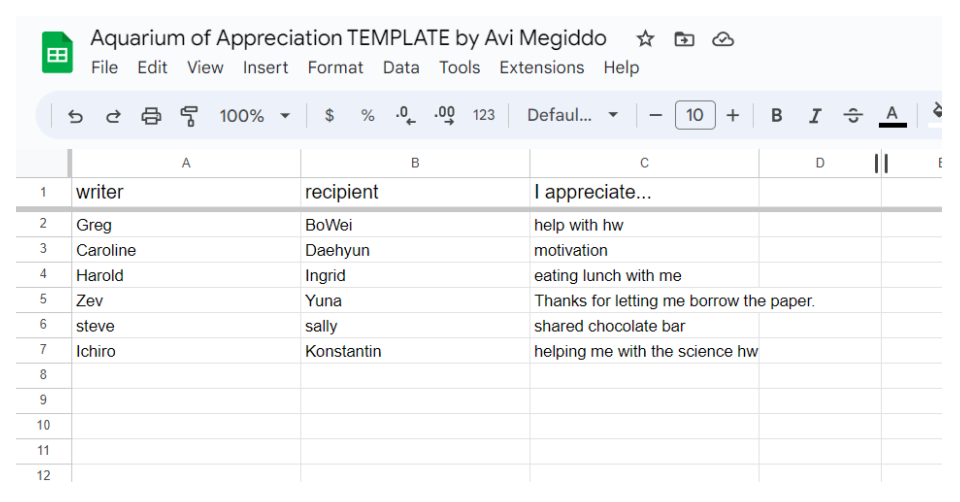Increase font size with plus button
Viewport: 960px width, 502px height.
click(733, 115)
